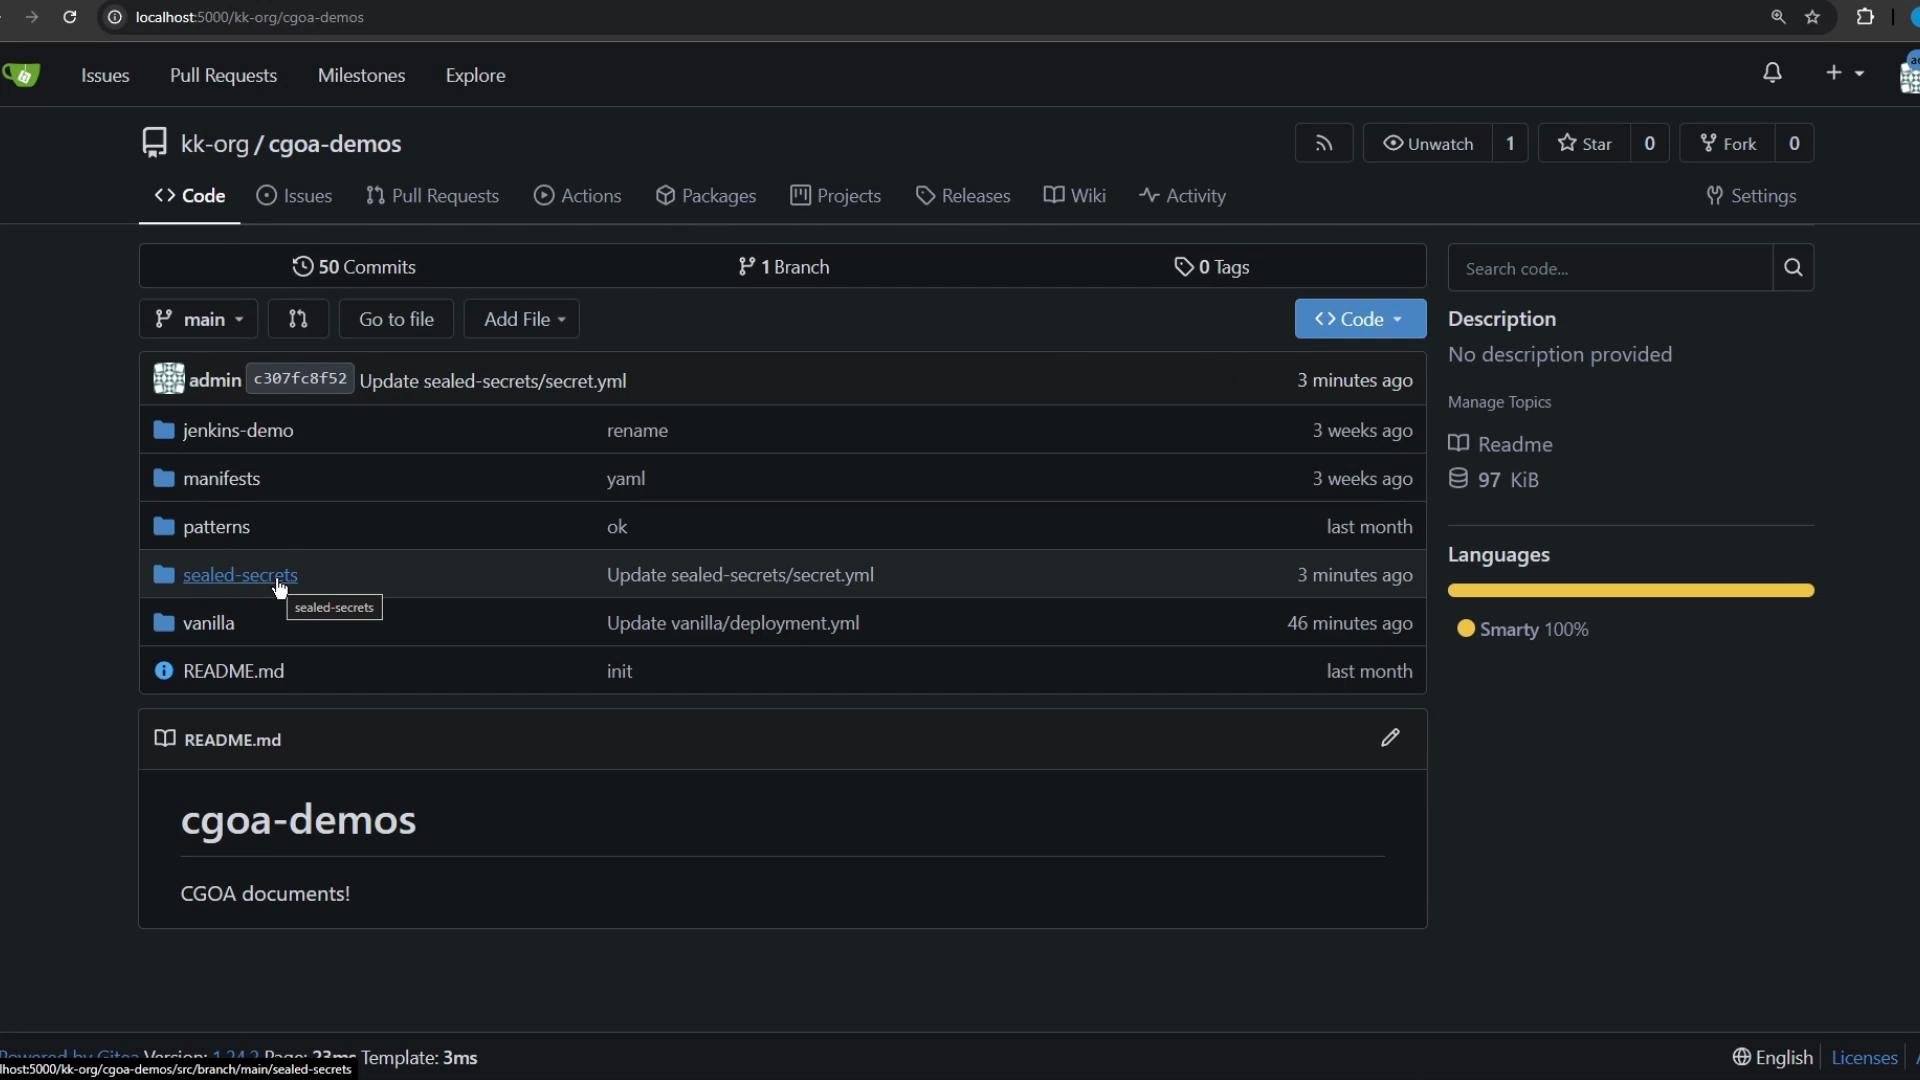
Task: Open the Gitea home logo
Action: [x=21, y=75]
